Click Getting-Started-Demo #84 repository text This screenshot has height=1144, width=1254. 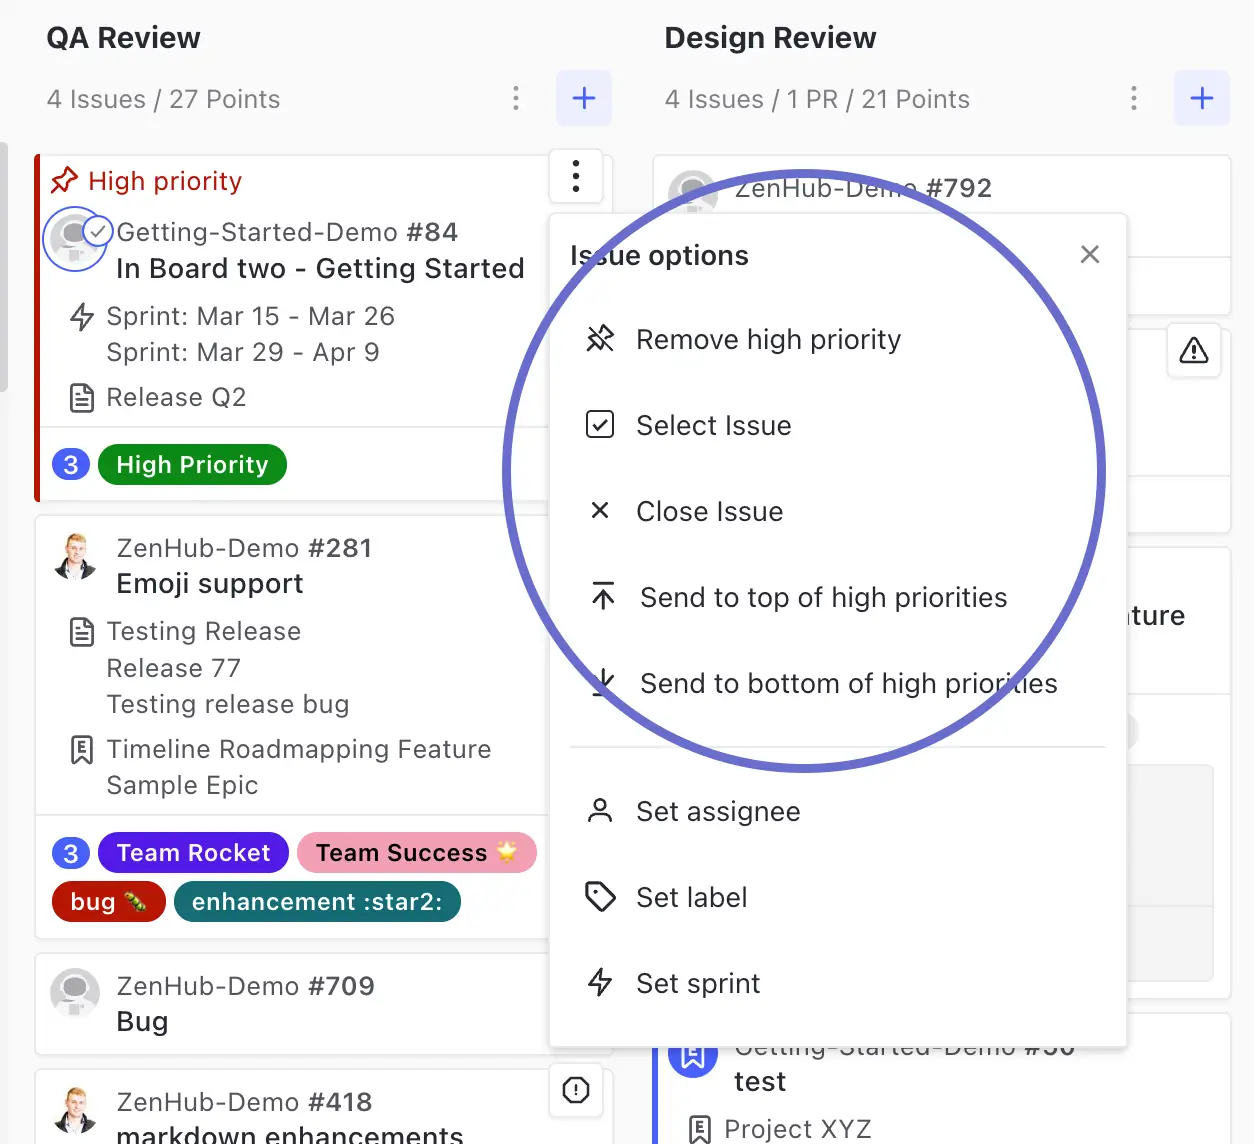287,232
